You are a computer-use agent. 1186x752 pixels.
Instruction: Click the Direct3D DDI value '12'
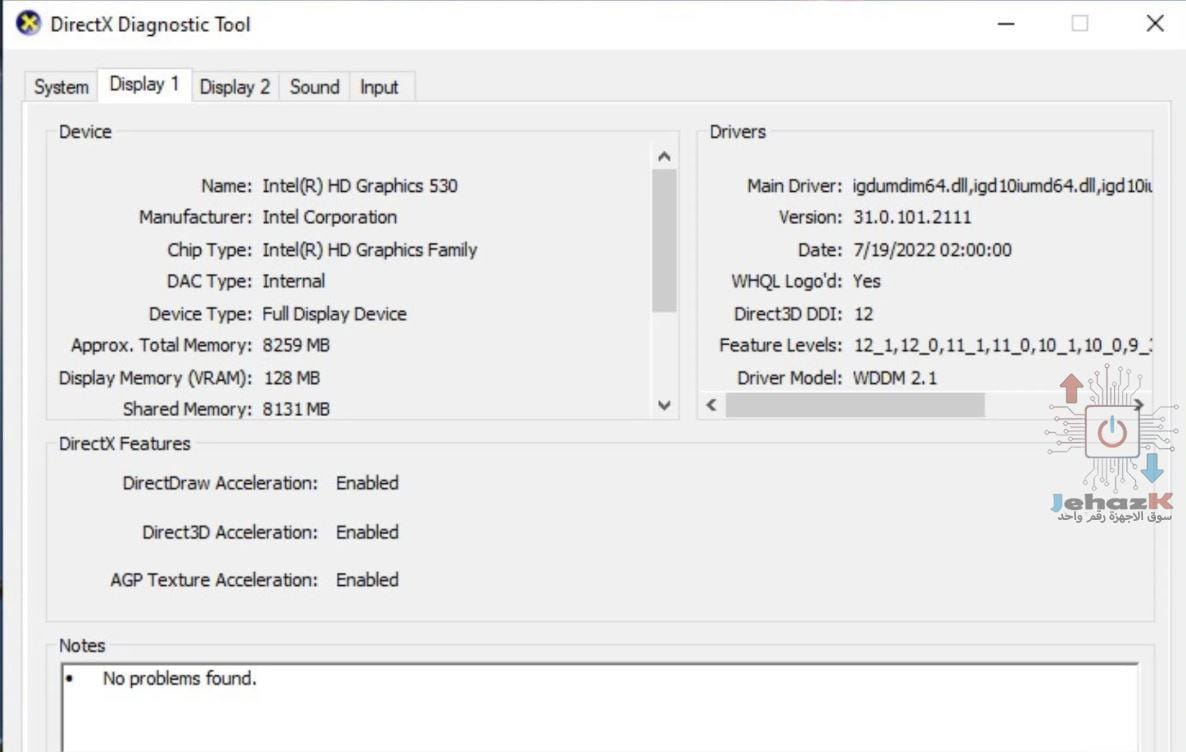coord(863,314)
